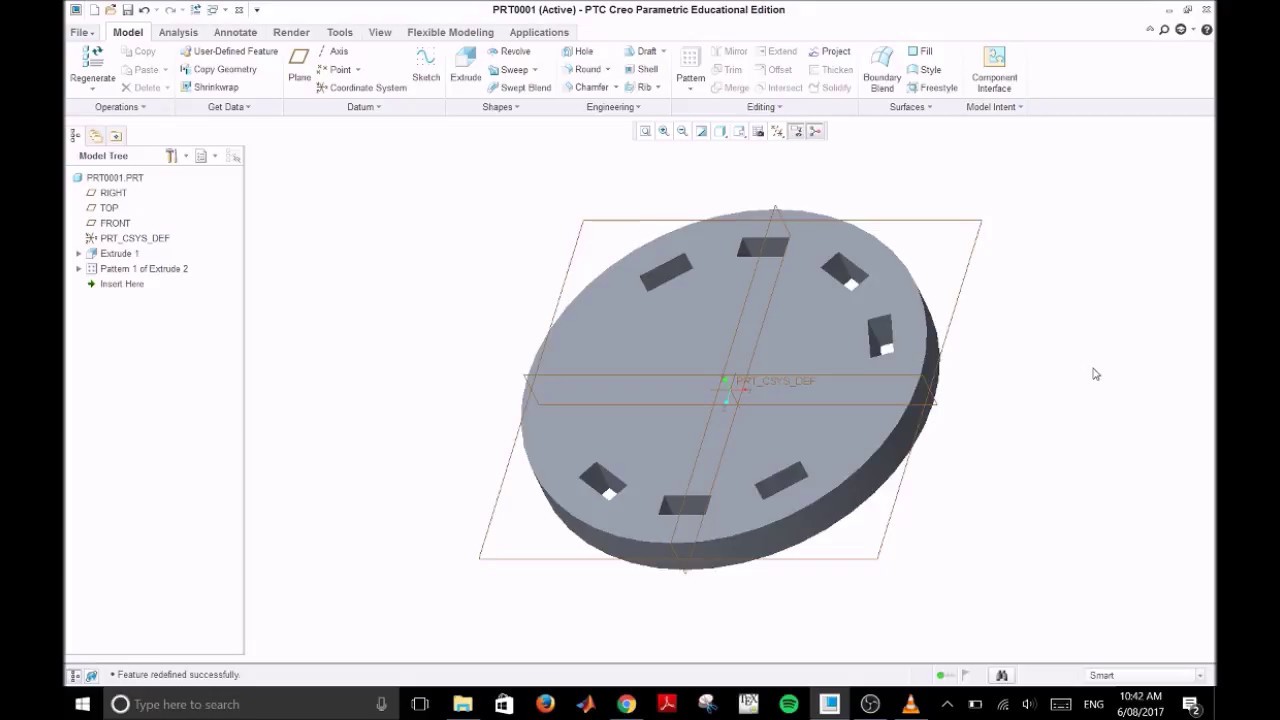
Task: Open the Datum group dropdown
Action: pos(364,107)
